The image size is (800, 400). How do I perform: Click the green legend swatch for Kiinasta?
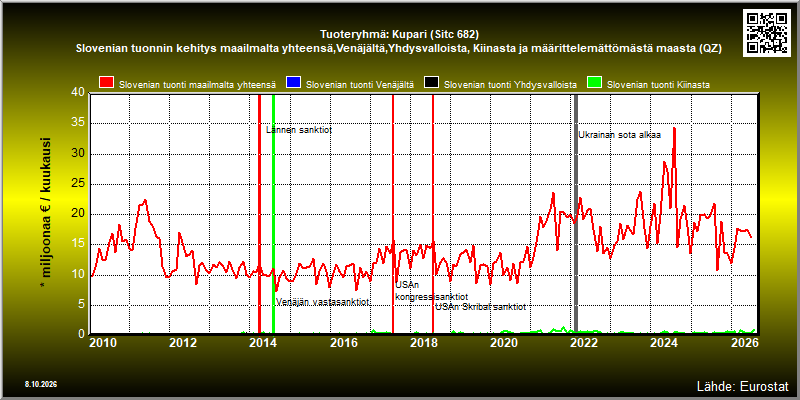click(x=595, y=83)
